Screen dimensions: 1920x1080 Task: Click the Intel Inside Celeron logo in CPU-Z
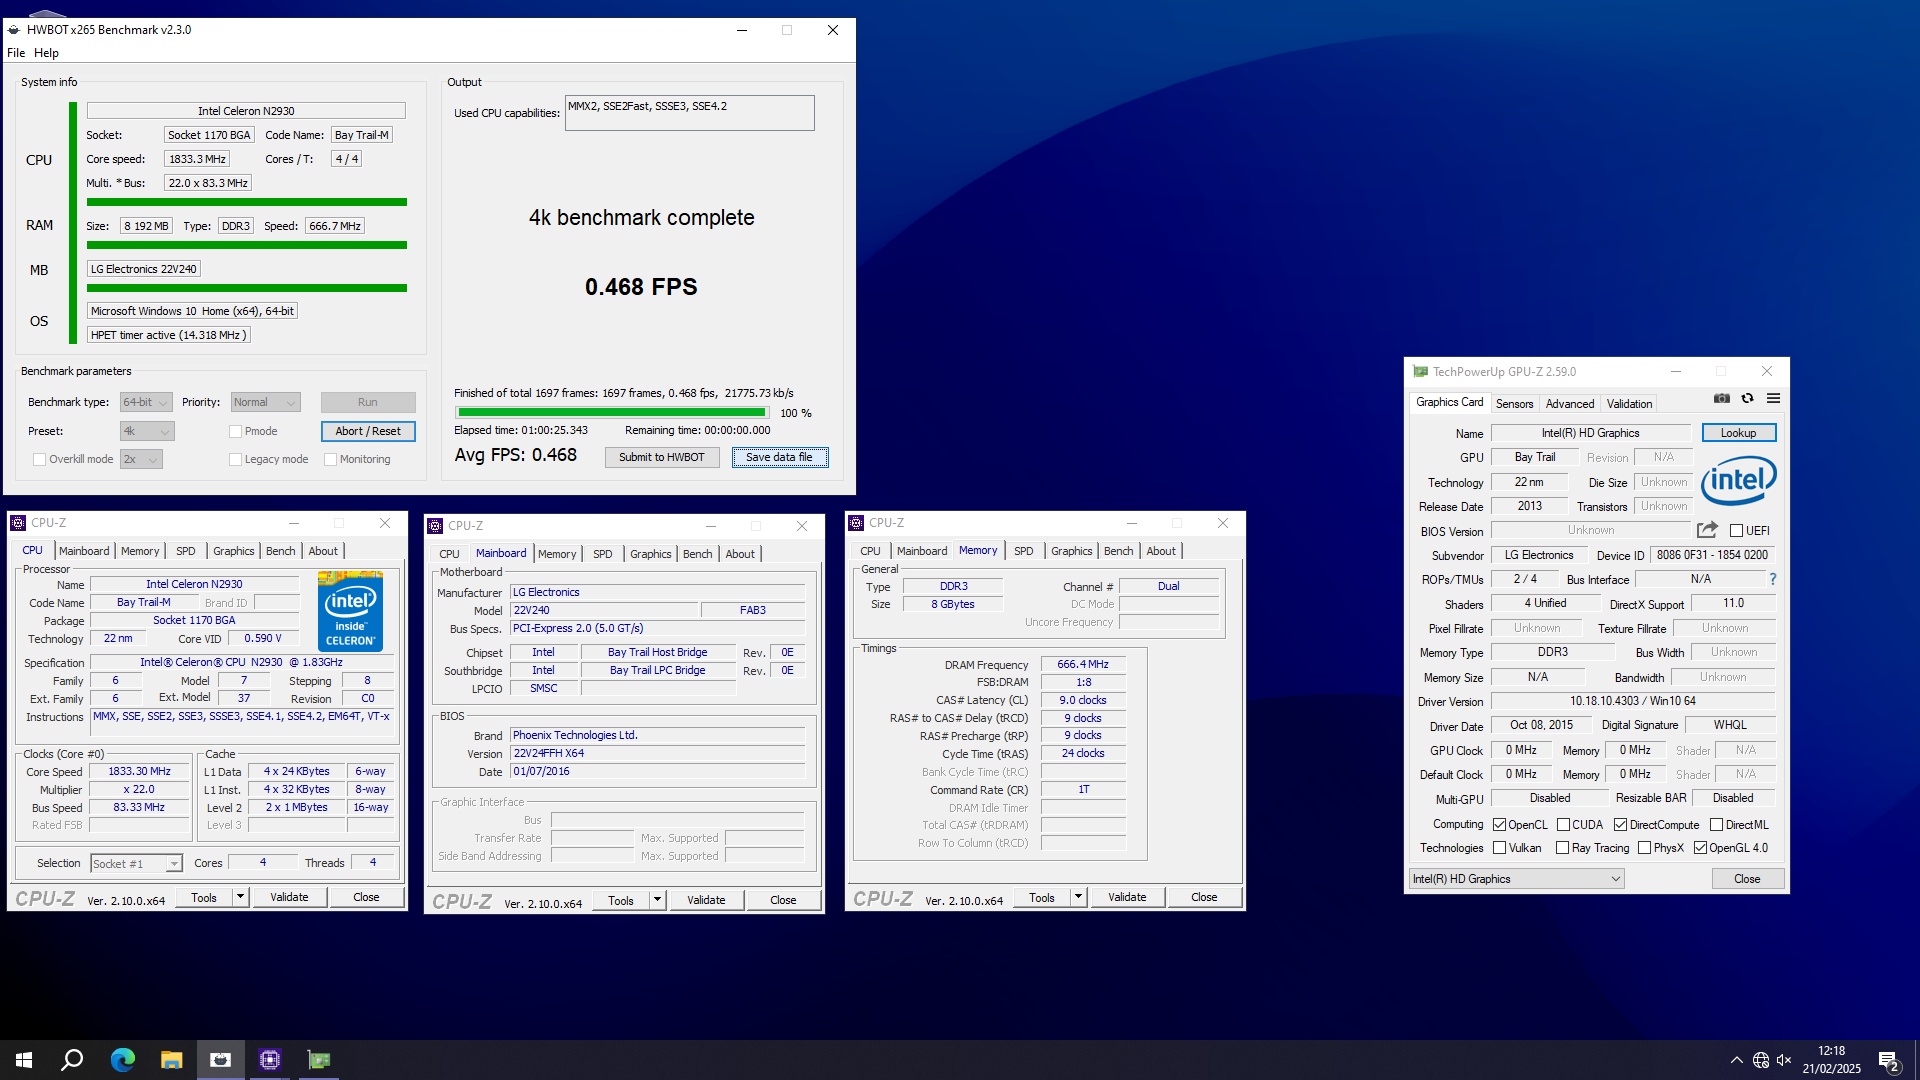pyautogui.click(x=350, y=610)
